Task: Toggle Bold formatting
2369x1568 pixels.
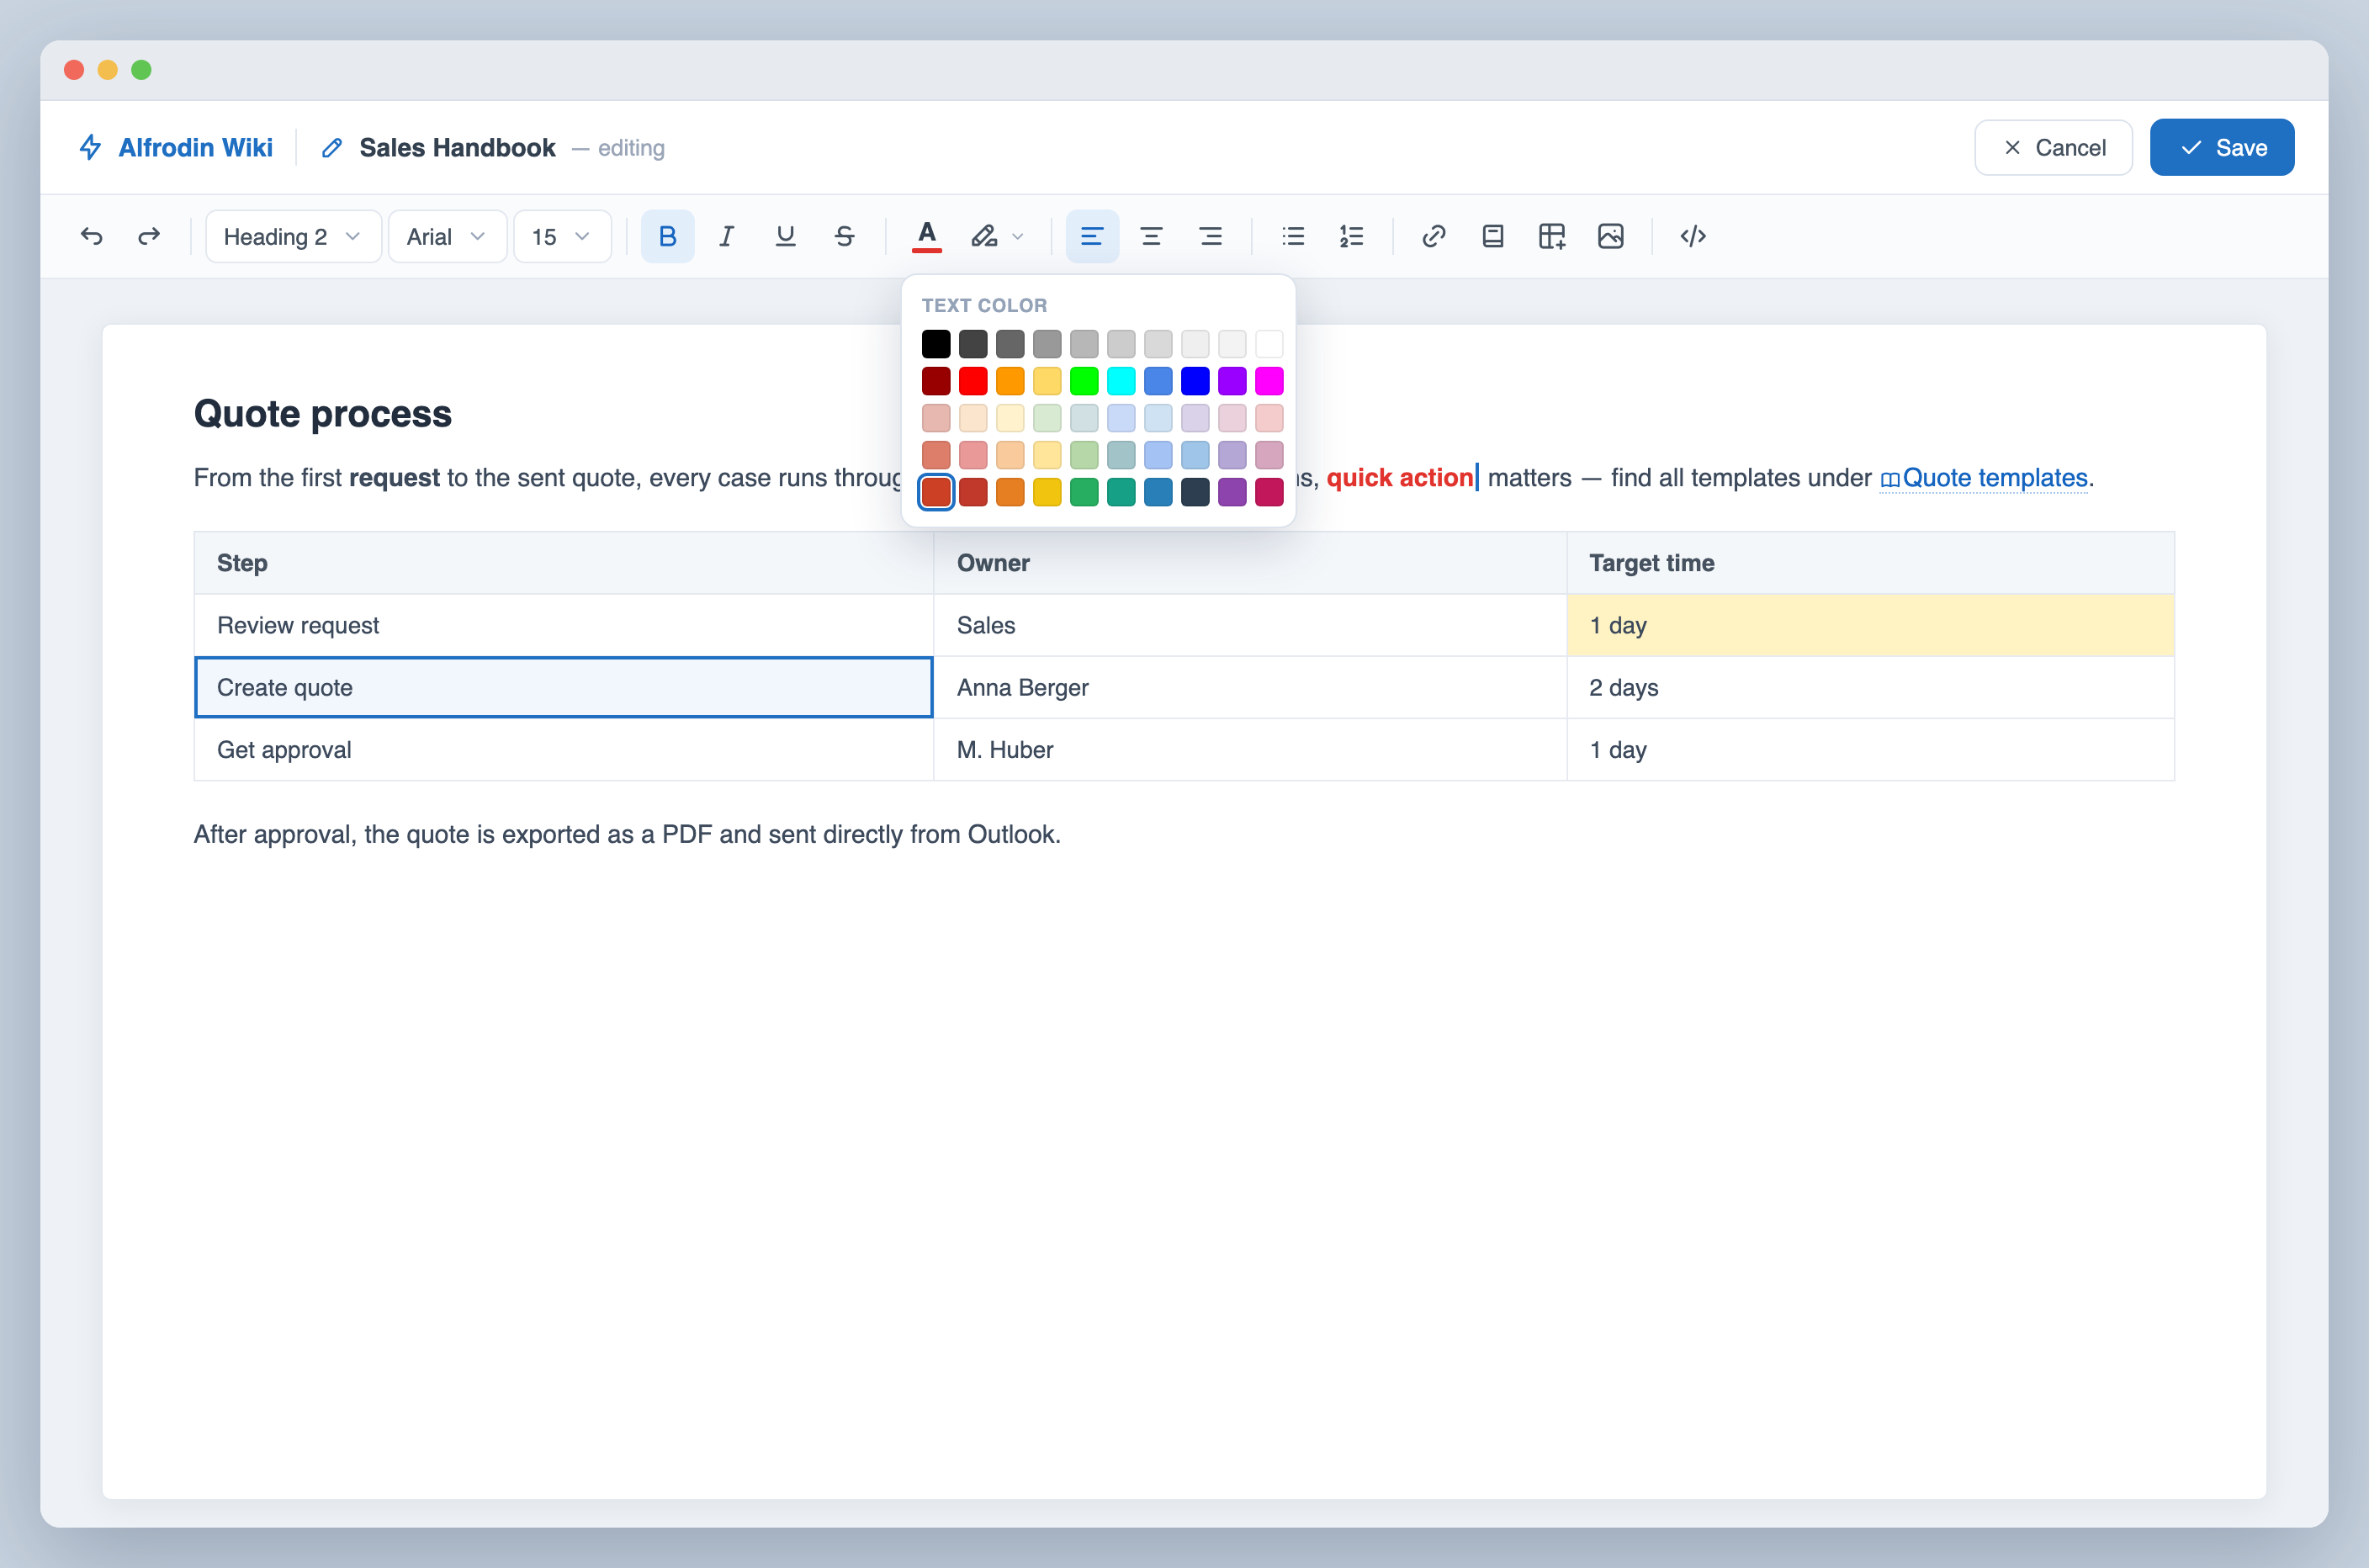Action: click(667, 236)
